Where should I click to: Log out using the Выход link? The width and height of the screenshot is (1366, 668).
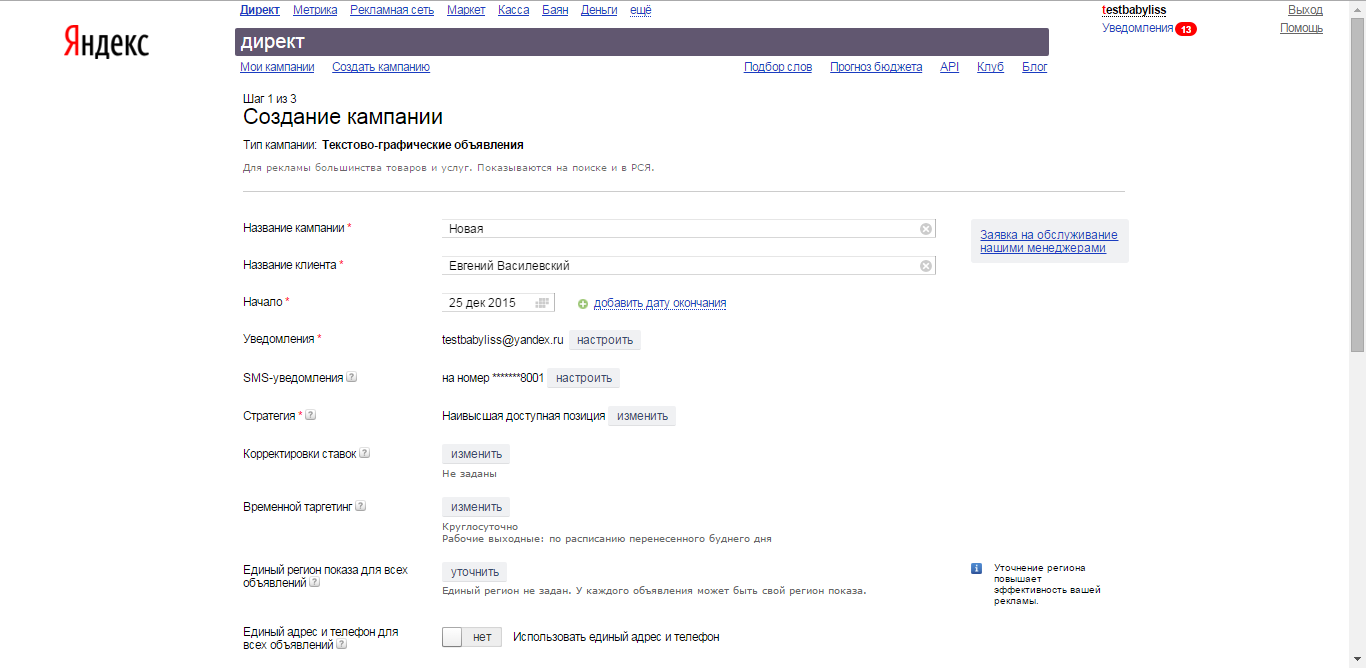pos(1305,10)
